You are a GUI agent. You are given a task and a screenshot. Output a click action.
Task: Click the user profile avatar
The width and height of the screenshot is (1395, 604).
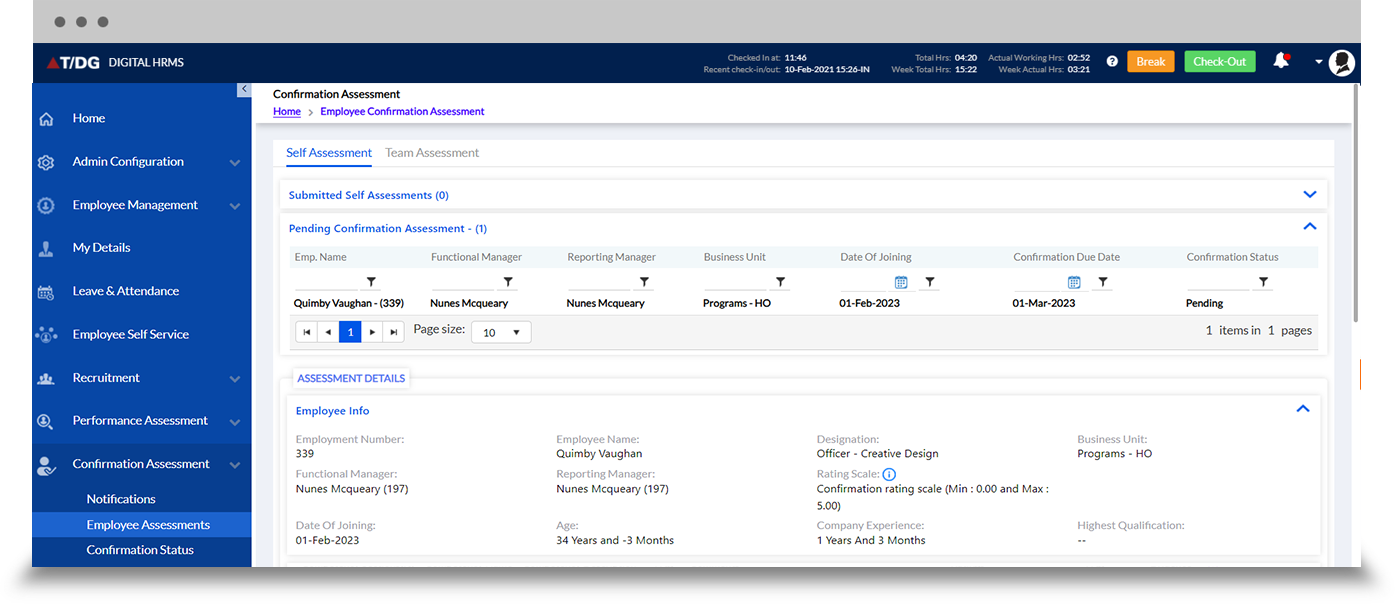coord(1341,62)
